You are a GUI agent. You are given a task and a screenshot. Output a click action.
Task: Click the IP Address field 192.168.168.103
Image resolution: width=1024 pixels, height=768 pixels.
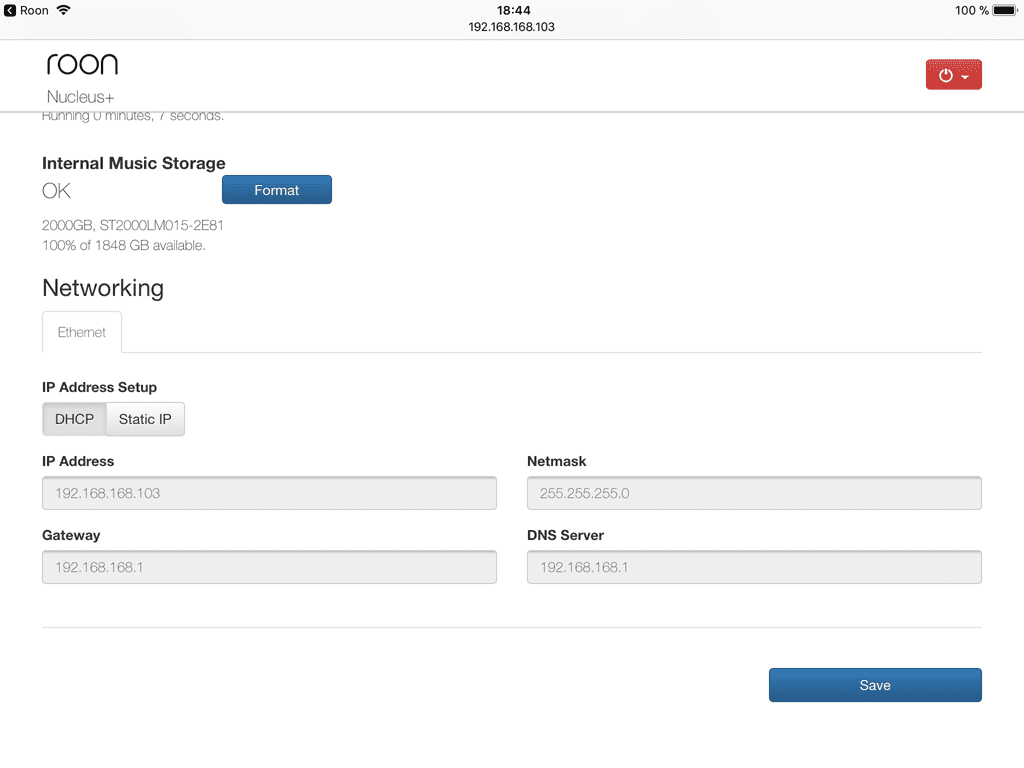[269, 493]
